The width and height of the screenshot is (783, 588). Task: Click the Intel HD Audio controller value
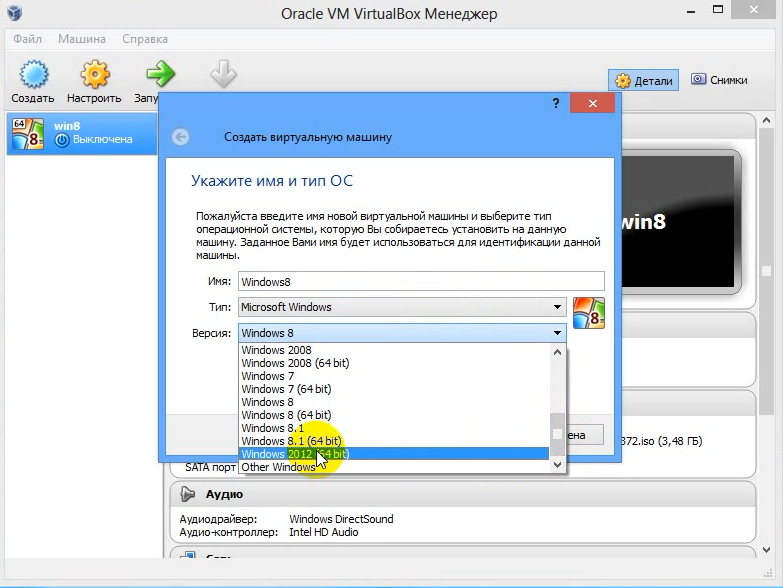pos(324,532)
